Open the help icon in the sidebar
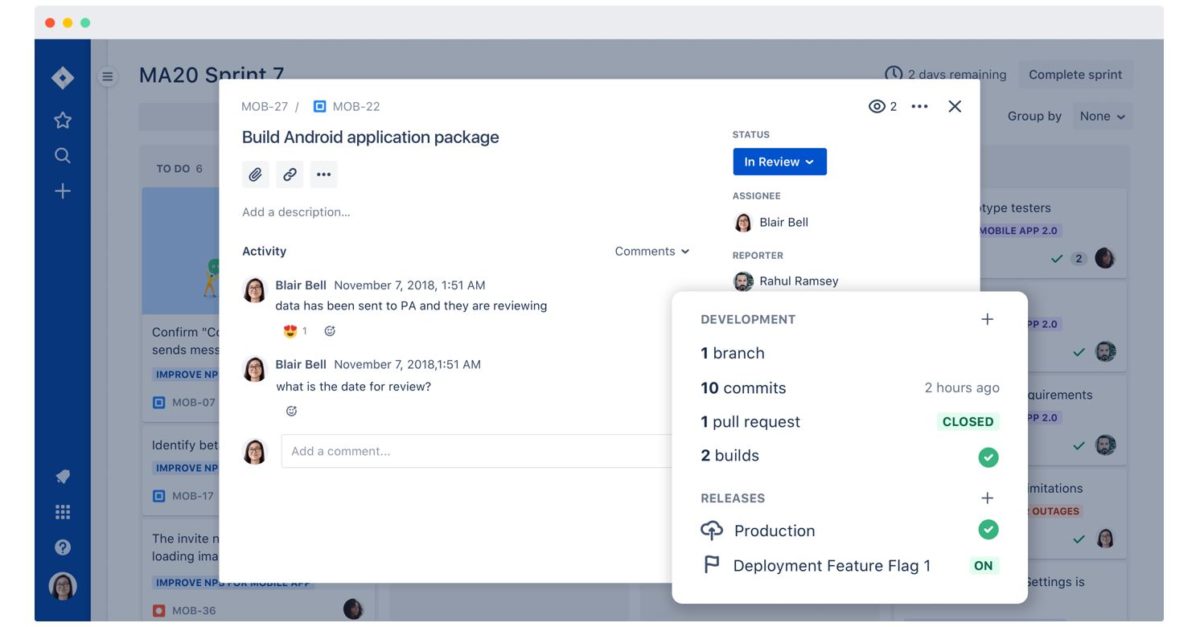The height and width of the screenshot is (627, 1200). point(62,546)
